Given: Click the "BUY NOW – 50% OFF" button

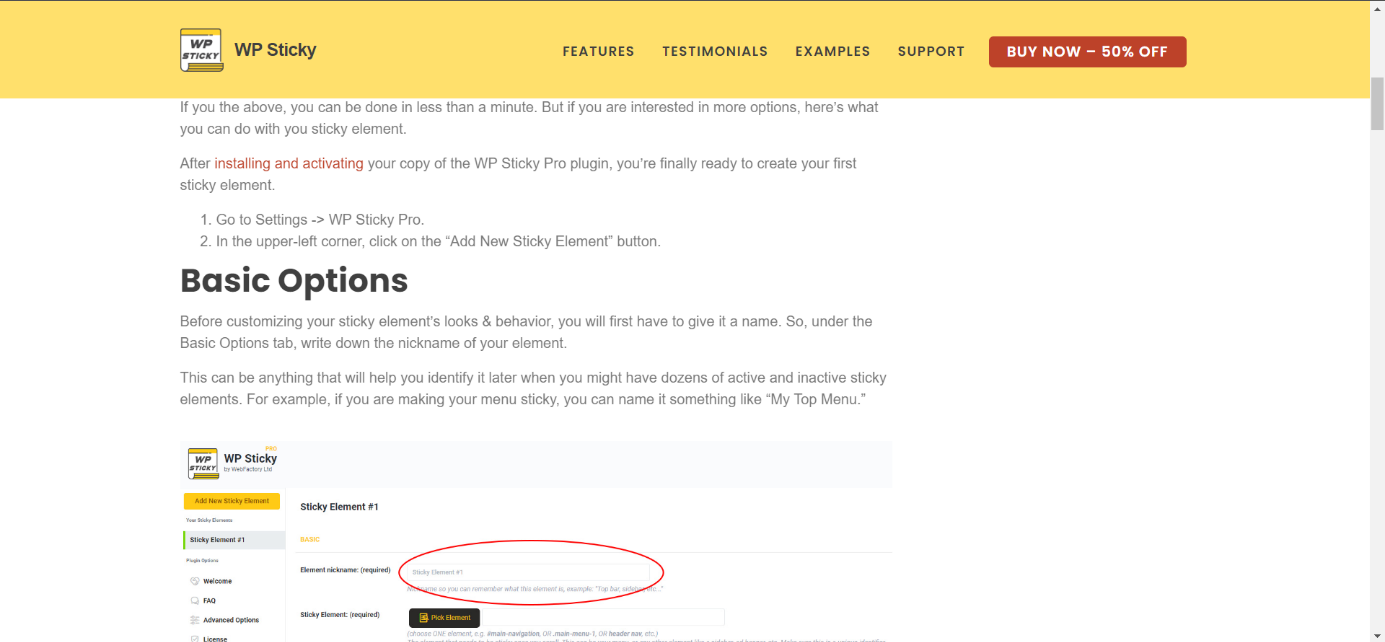Looking at the screenshot, I should [1087, 52].
